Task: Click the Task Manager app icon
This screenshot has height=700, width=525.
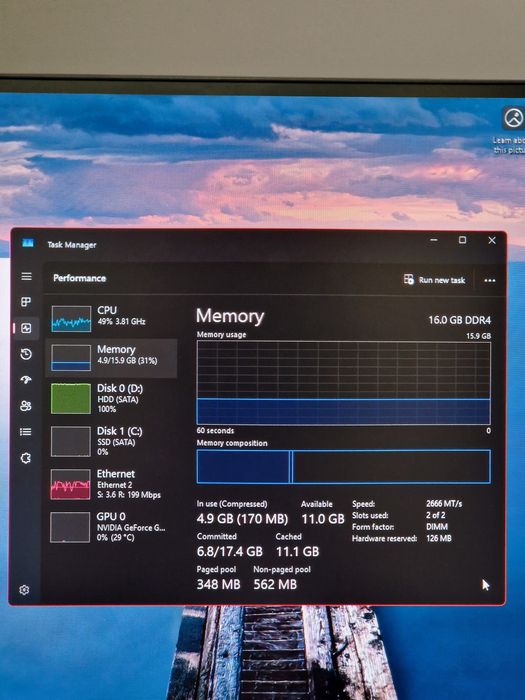Action: click(x=28, y=243)
